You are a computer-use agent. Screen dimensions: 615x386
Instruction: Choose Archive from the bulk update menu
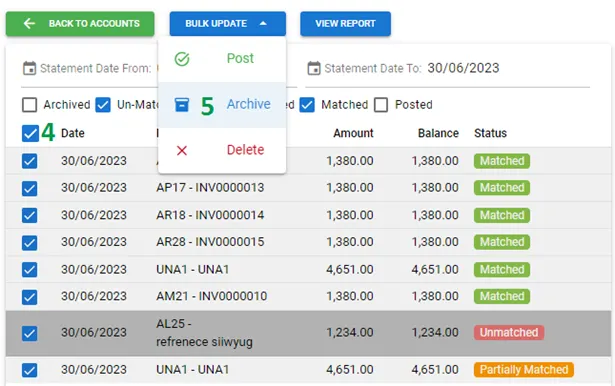(x=222, y=105)
